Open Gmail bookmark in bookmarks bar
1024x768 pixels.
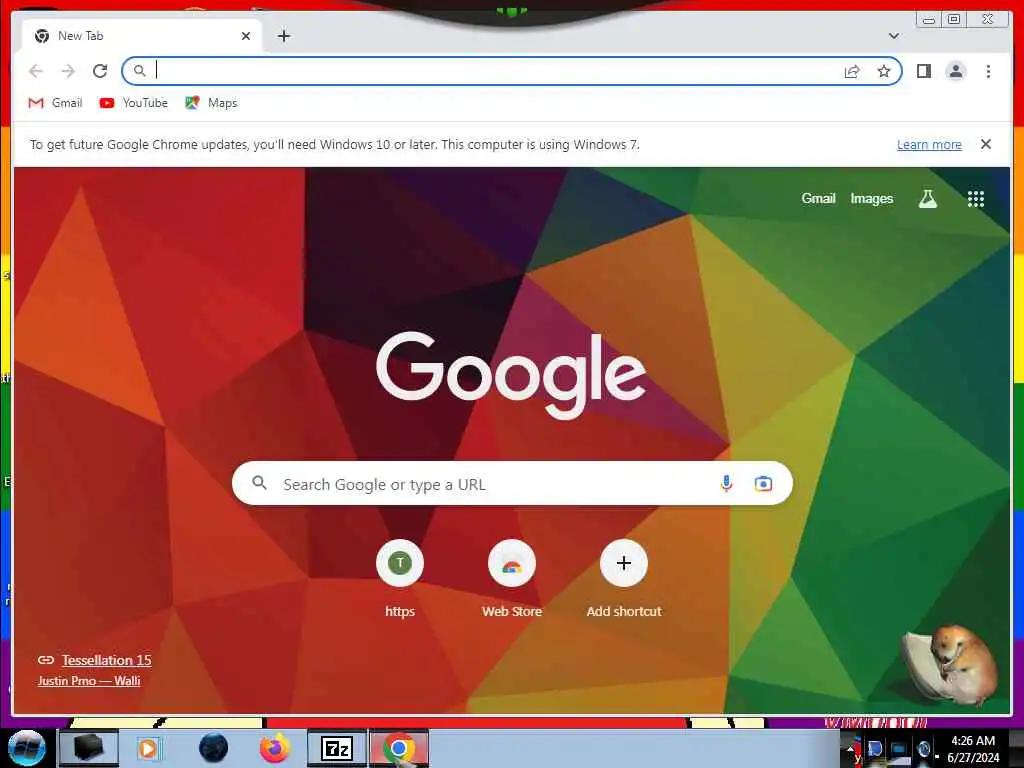pyautogui.click(x=56, y=103)
